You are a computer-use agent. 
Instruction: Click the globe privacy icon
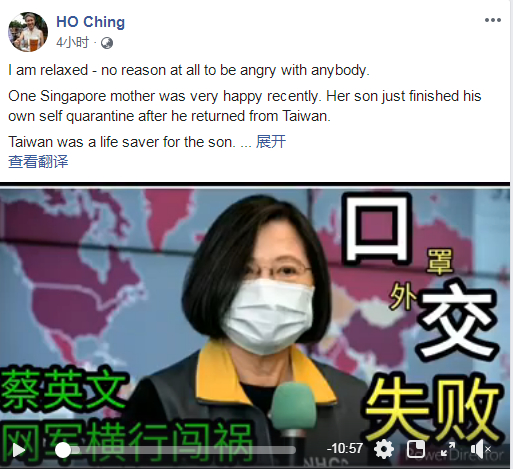point(107,43)
